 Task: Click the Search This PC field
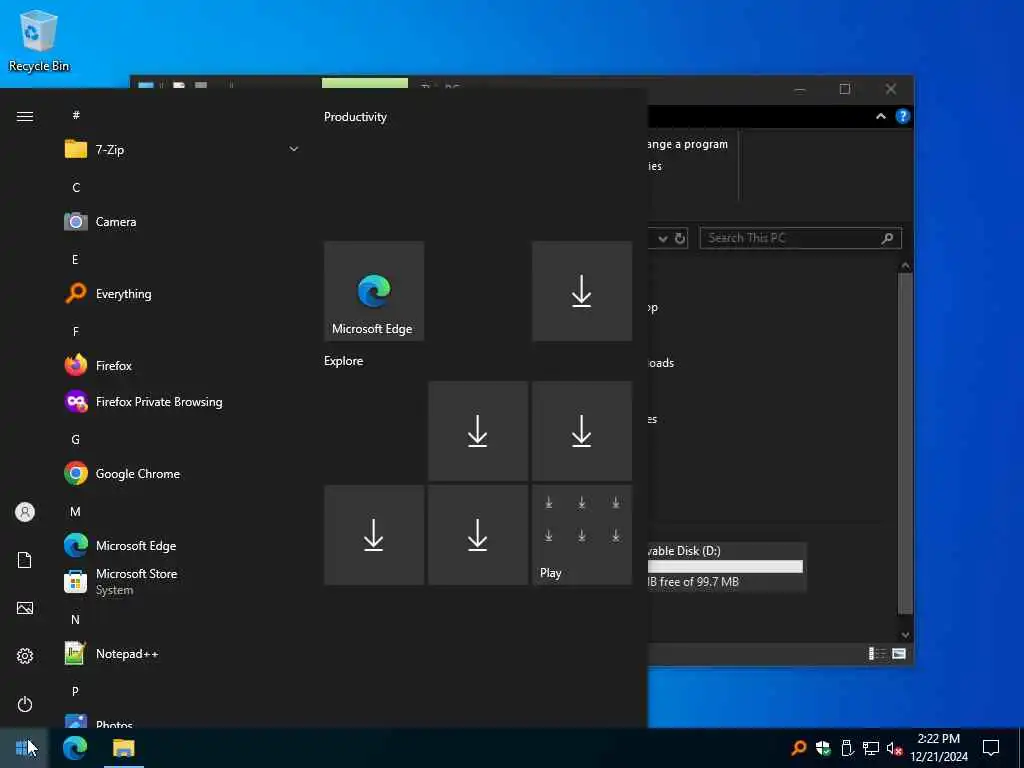[800, 238]
